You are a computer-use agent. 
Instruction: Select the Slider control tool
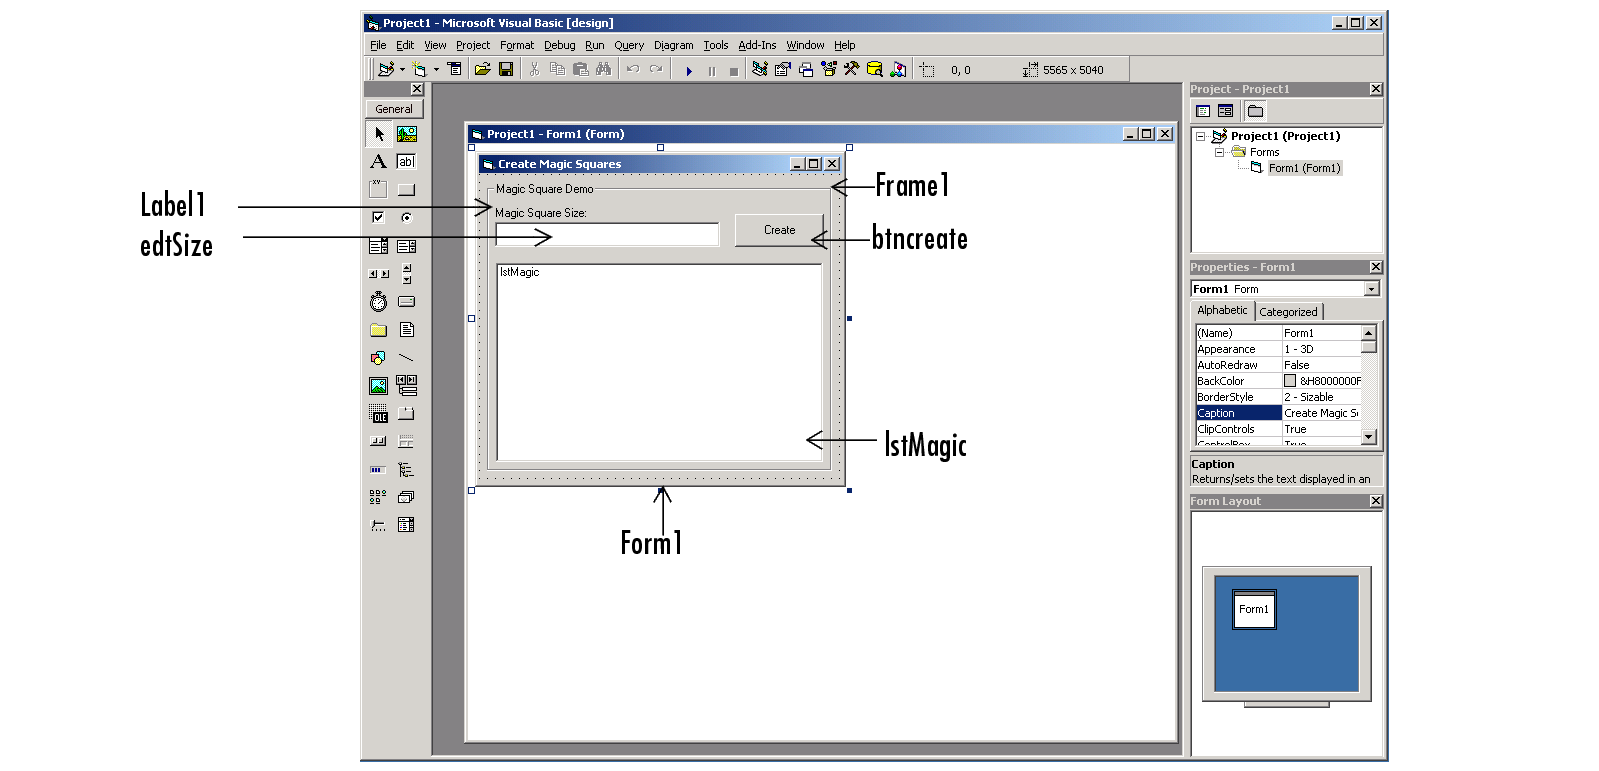(x=379, y=525)
